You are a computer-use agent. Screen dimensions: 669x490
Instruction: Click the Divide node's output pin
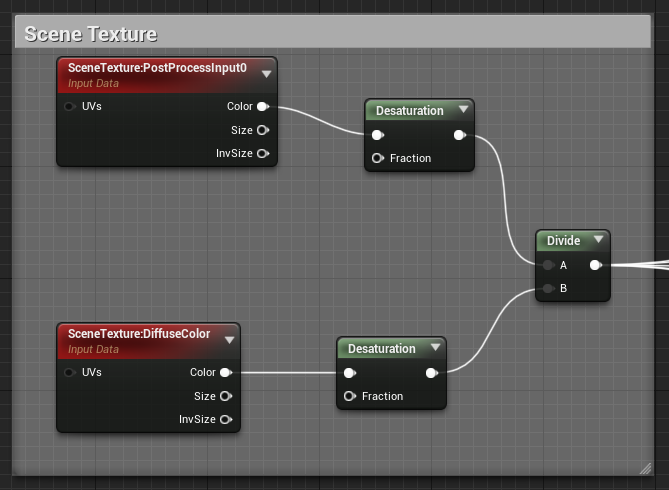coord(595,265)
